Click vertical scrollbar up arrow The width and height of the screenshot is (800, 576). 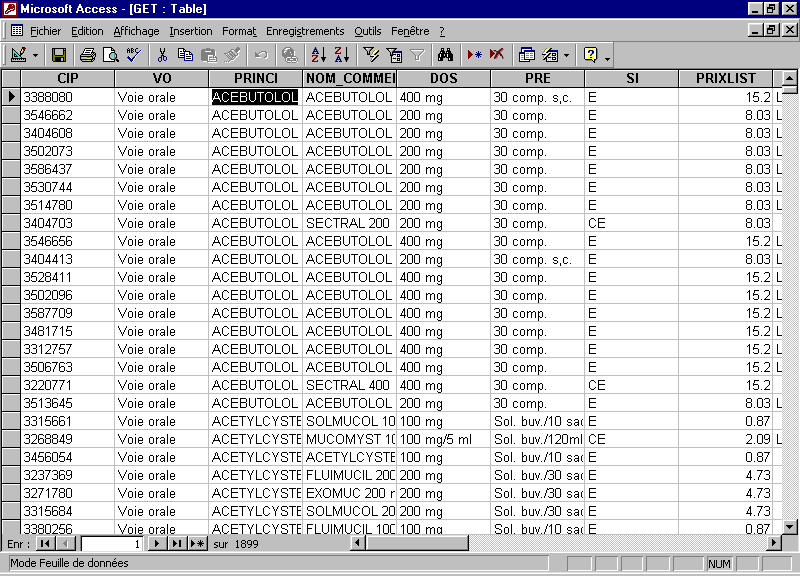pyautogui.click(x=789, y=79)
